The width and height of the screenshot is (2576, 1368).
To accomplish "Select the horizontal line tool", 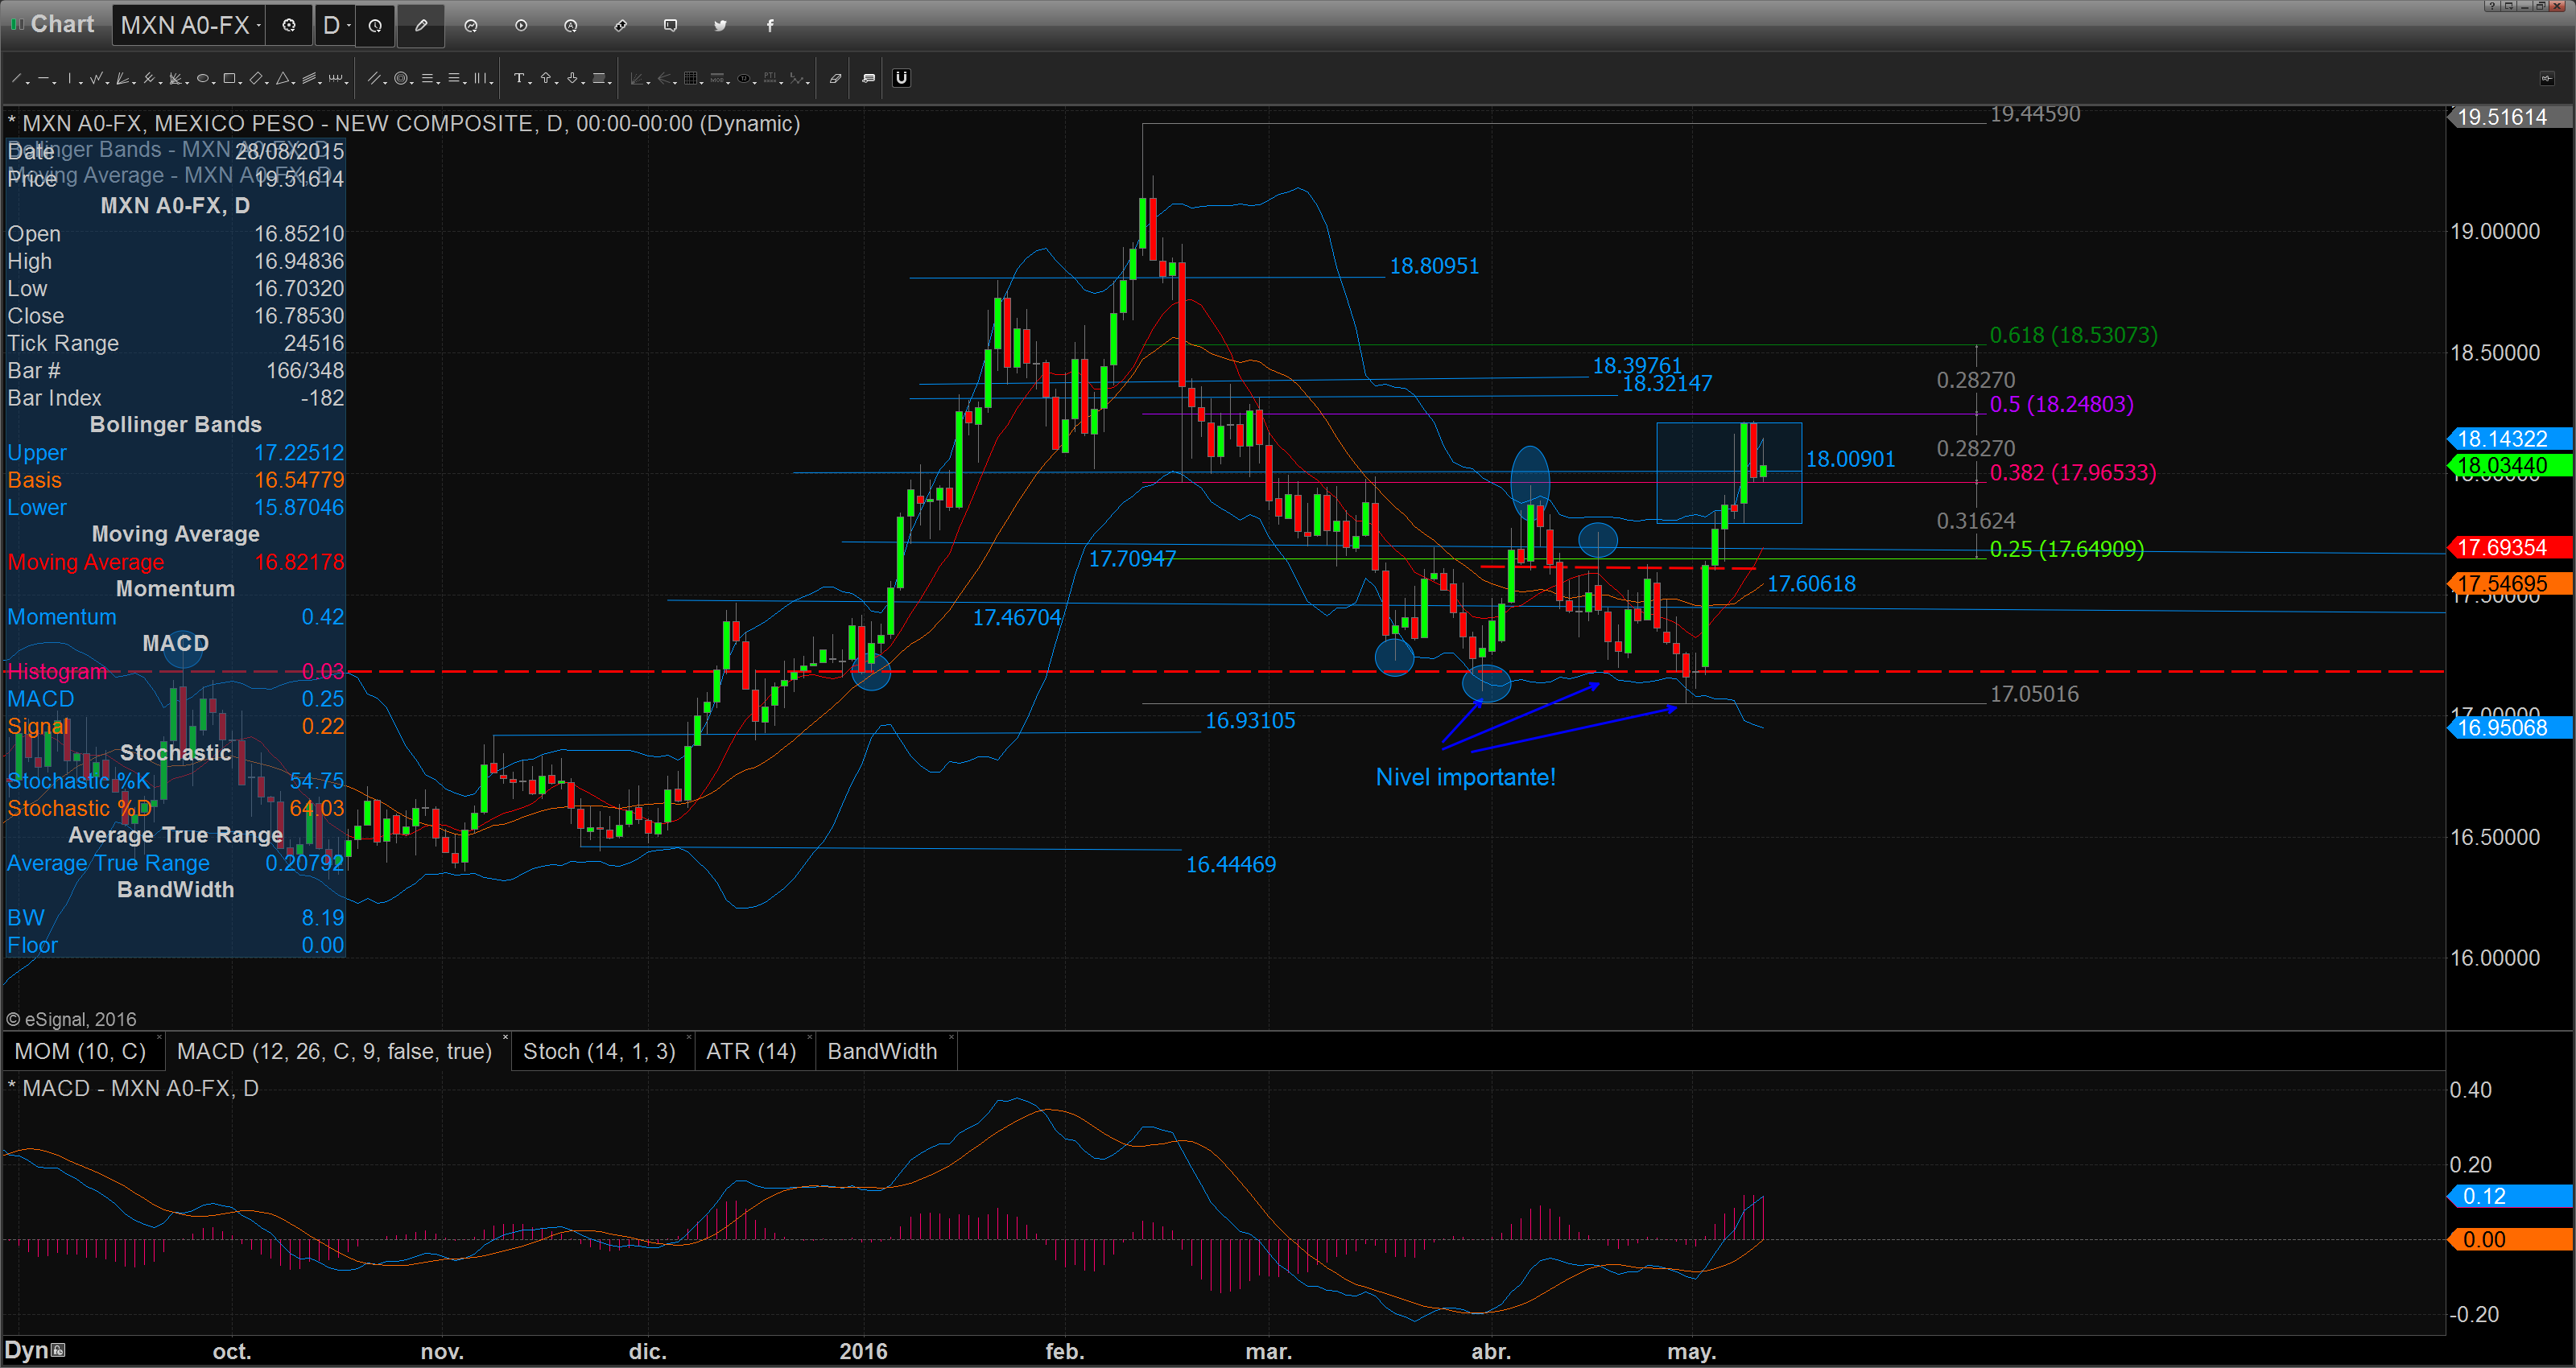I will [44, 78].
